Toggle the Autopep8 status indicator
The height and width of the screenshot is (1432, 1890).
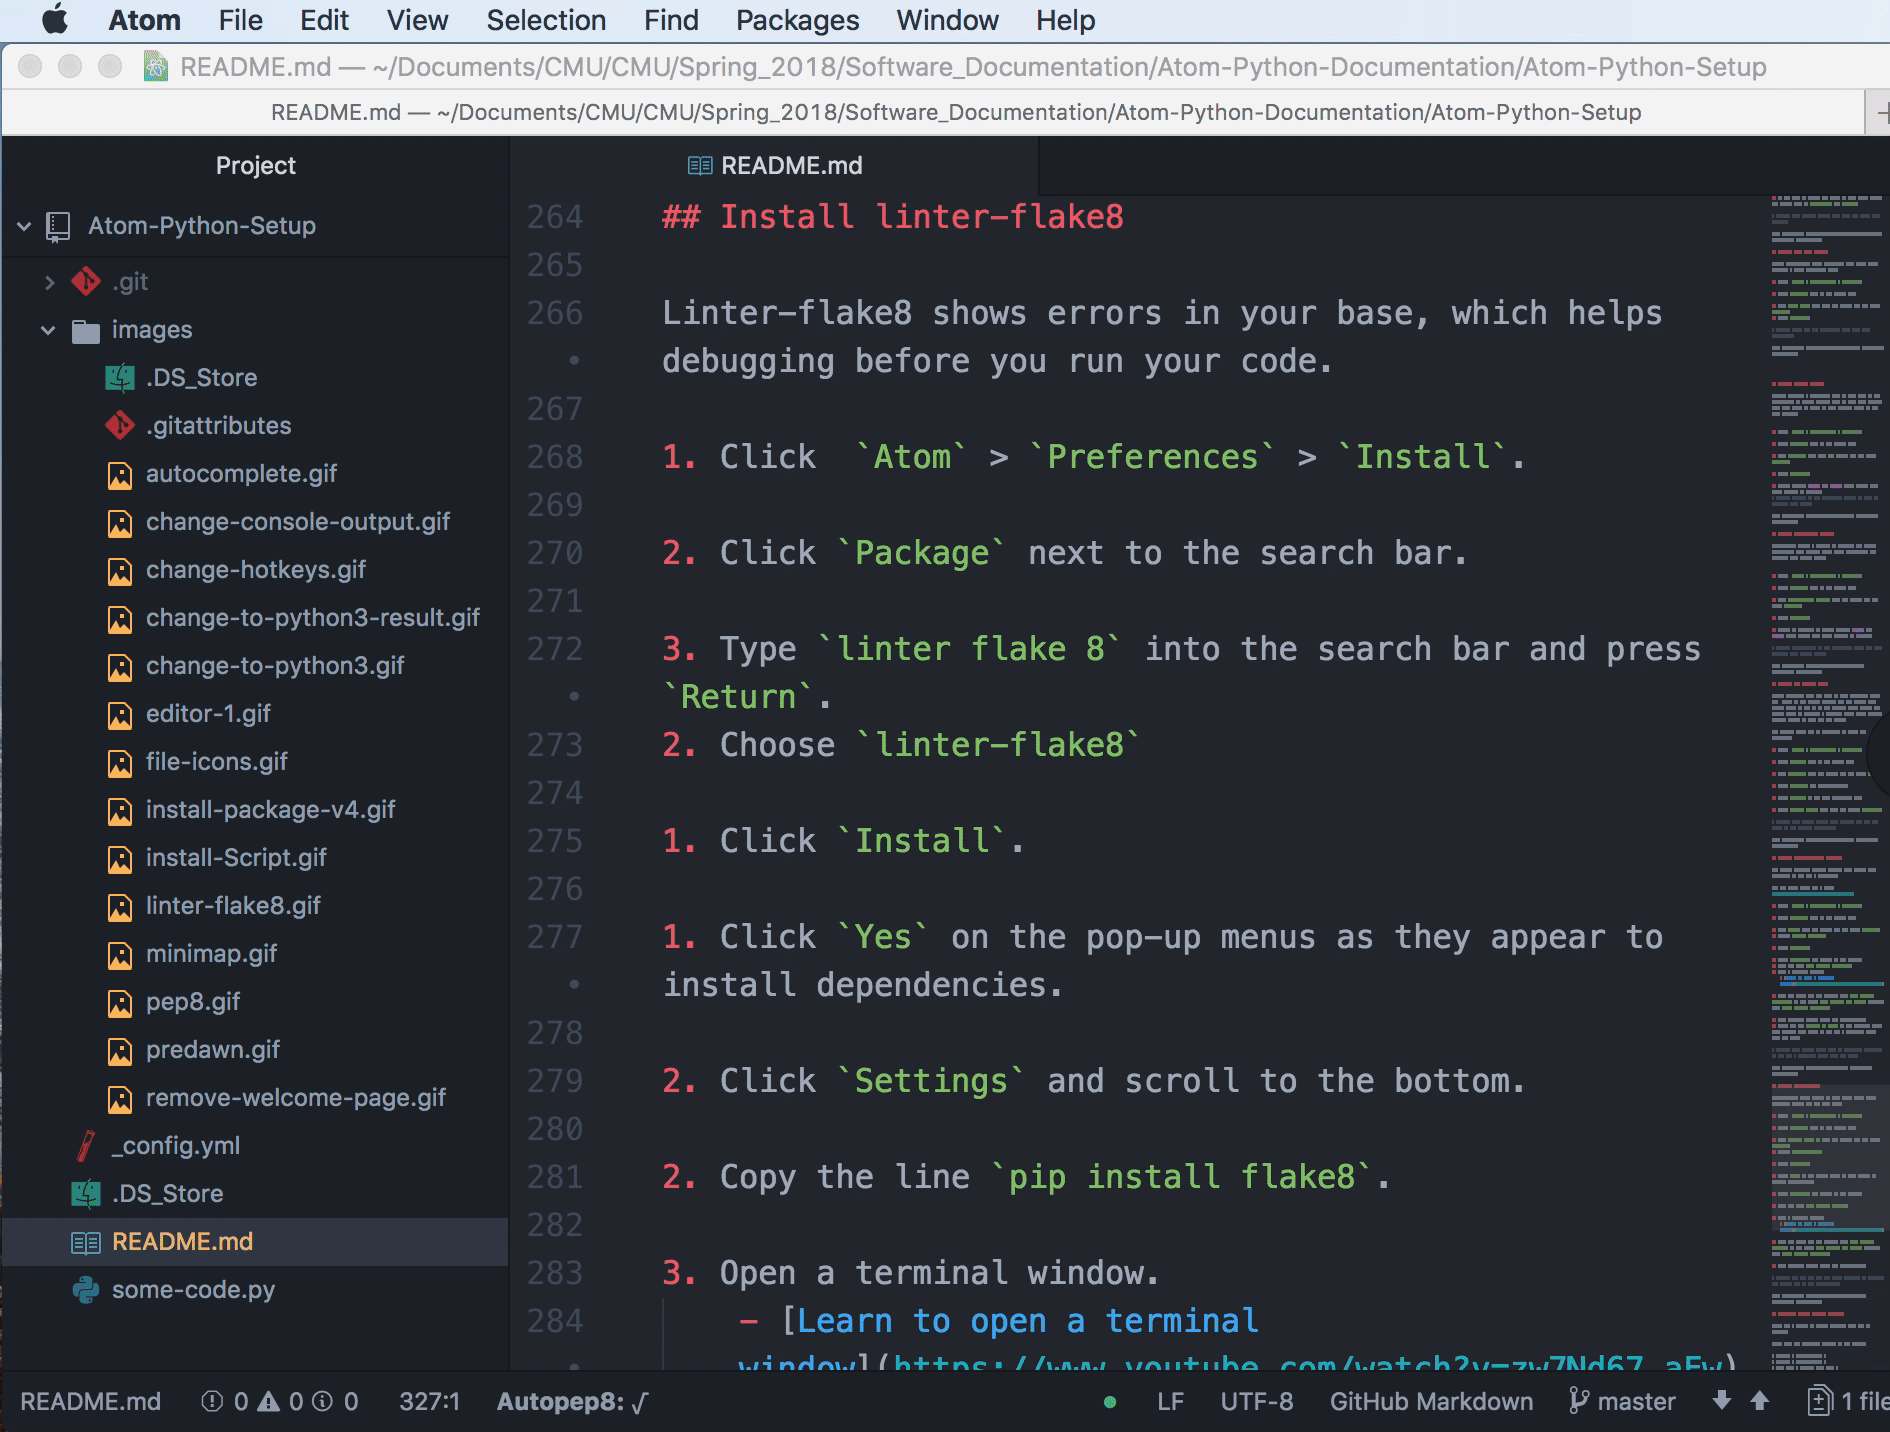pyautogui.click(x=573, y=1402)
